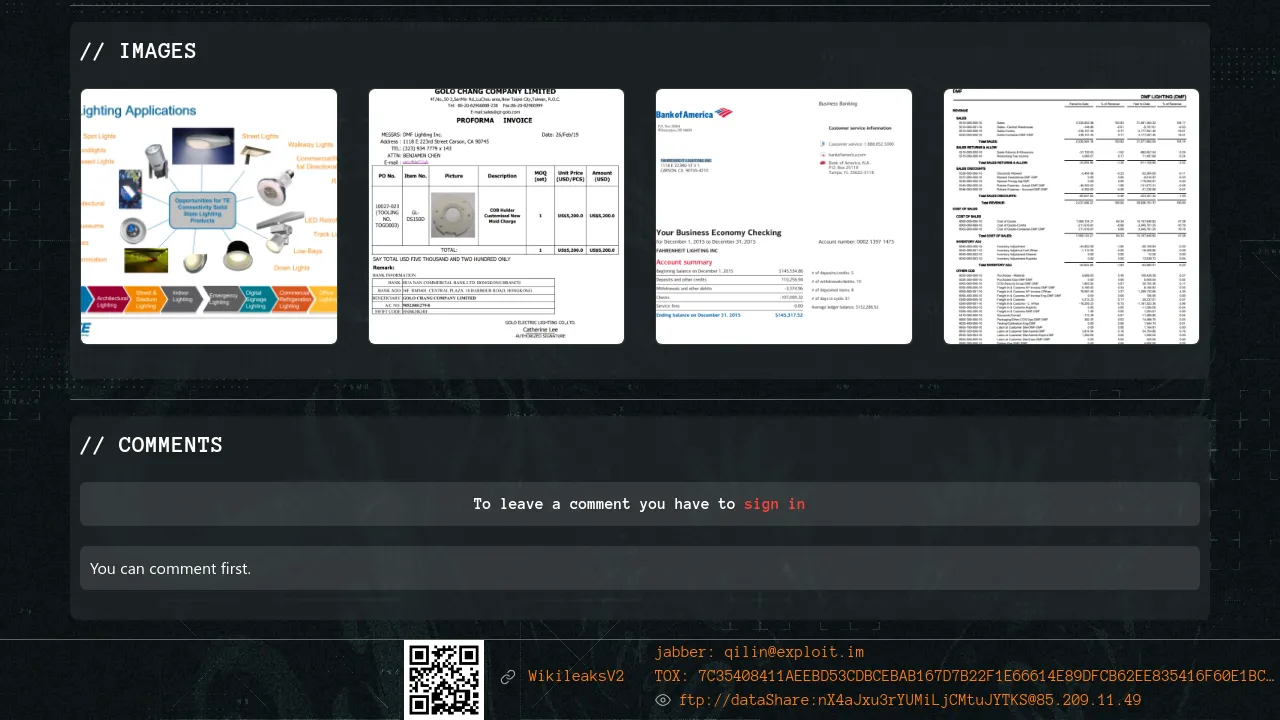
Task: Click the COB holder product picture in invoice
Action: 453,215
